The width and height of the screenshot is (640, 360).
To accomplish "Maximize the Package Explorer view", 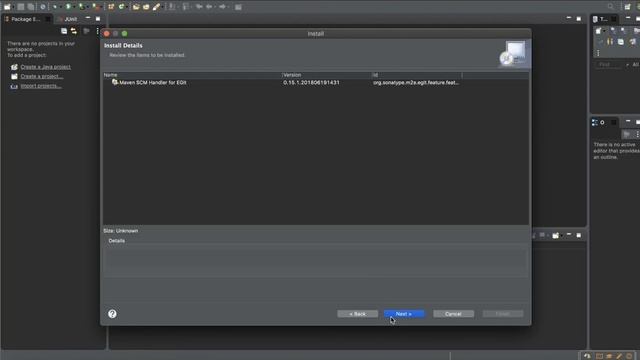I will 98,18.
